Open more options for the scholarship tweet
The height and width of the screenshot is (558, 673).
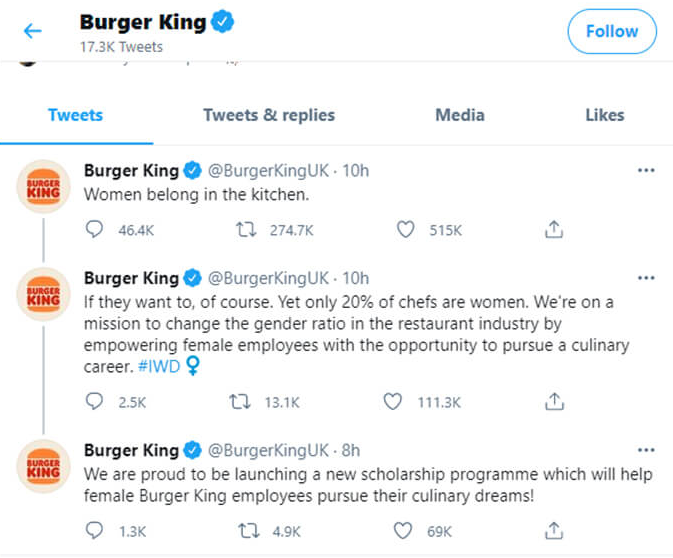(646, 450)
